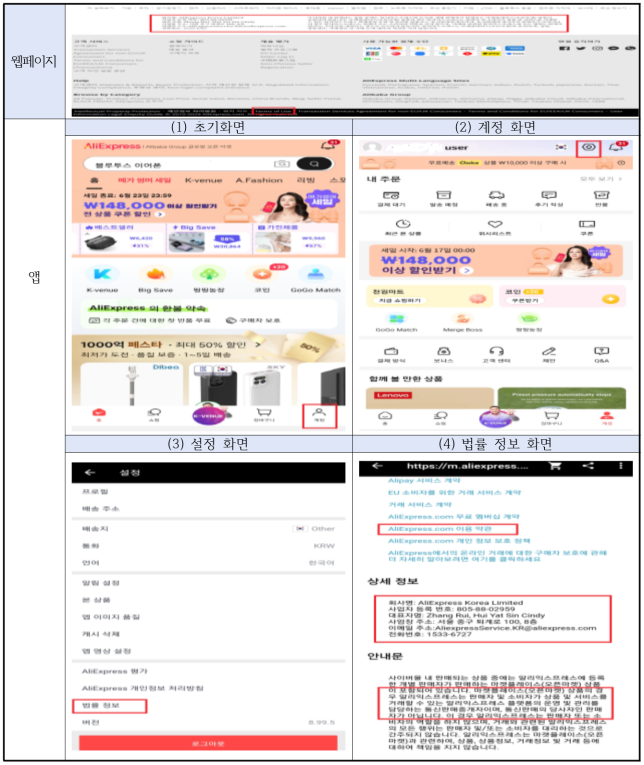644x765 pixels.
Task: Expand 'view all' chevron beside my orders
Action: pos(620,179)
